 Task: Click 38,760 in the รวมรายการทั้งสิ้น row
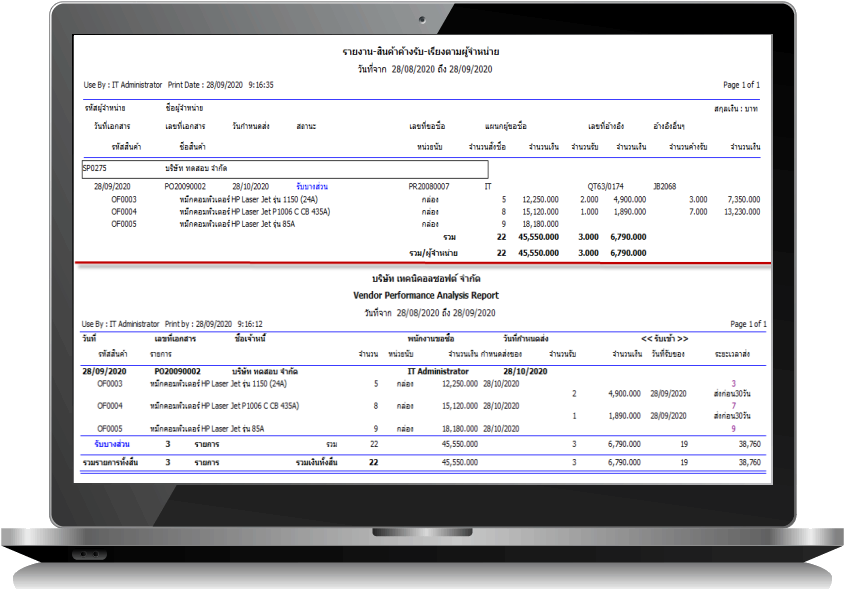pyautogui.click(x=749, y=462)
